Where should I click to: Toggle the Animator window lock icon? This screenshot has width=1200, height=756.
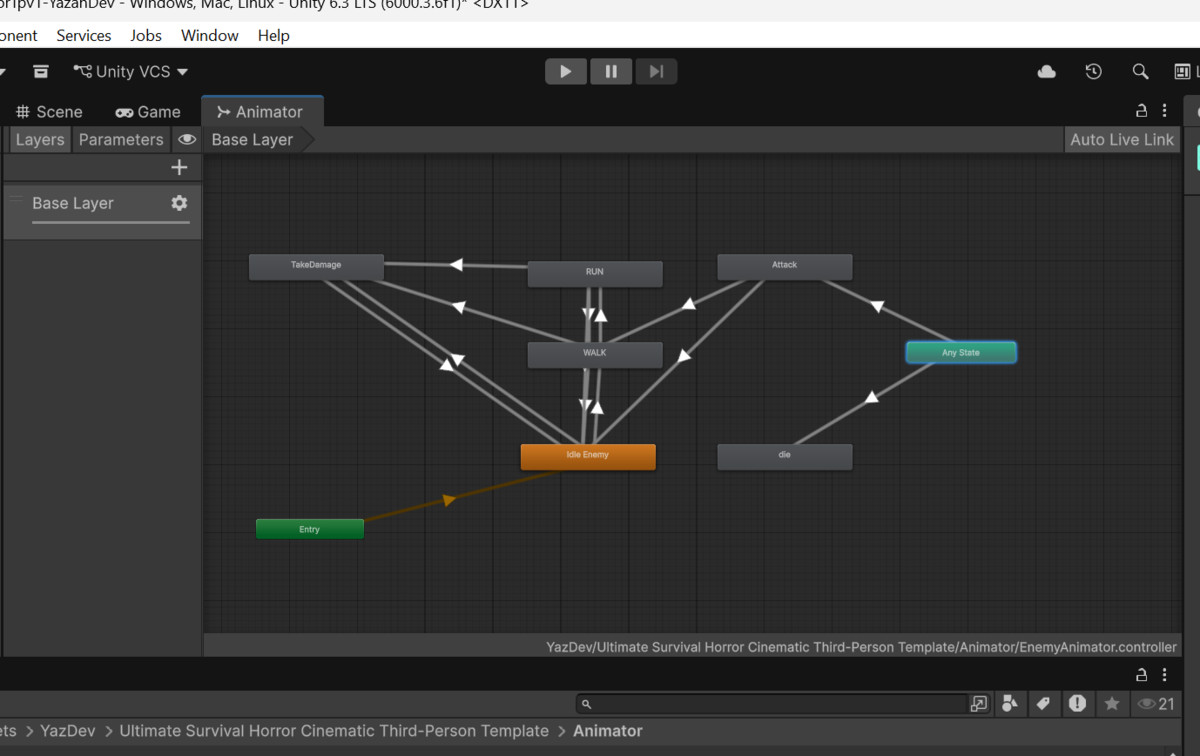point(1141,111)
